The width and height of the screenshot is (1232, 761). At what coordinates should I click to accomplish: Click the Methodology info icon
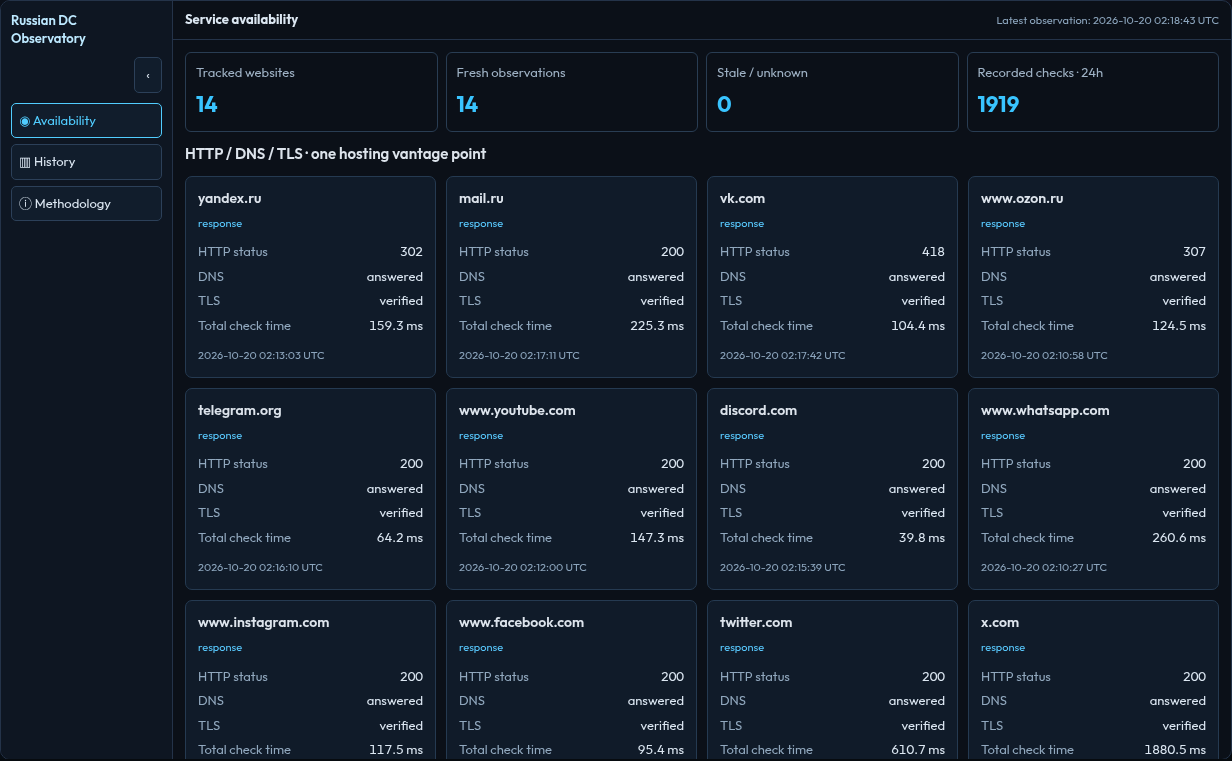25,204
